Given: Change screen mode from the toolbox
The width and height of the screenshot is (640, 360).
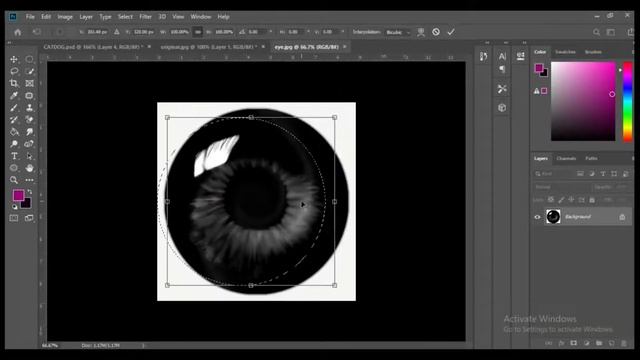Looking at the screenshot, I should pos(29,218).
